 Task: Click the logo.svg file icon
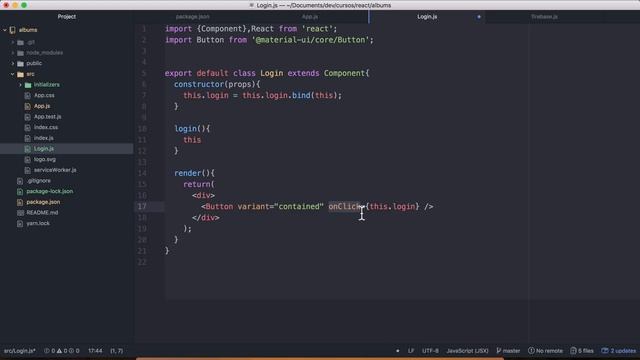(x=27, y=159)
